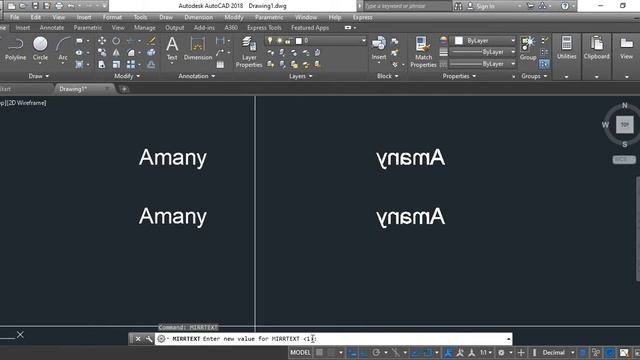
Task: Expand the Draw panel
Action: pos(39,76)
